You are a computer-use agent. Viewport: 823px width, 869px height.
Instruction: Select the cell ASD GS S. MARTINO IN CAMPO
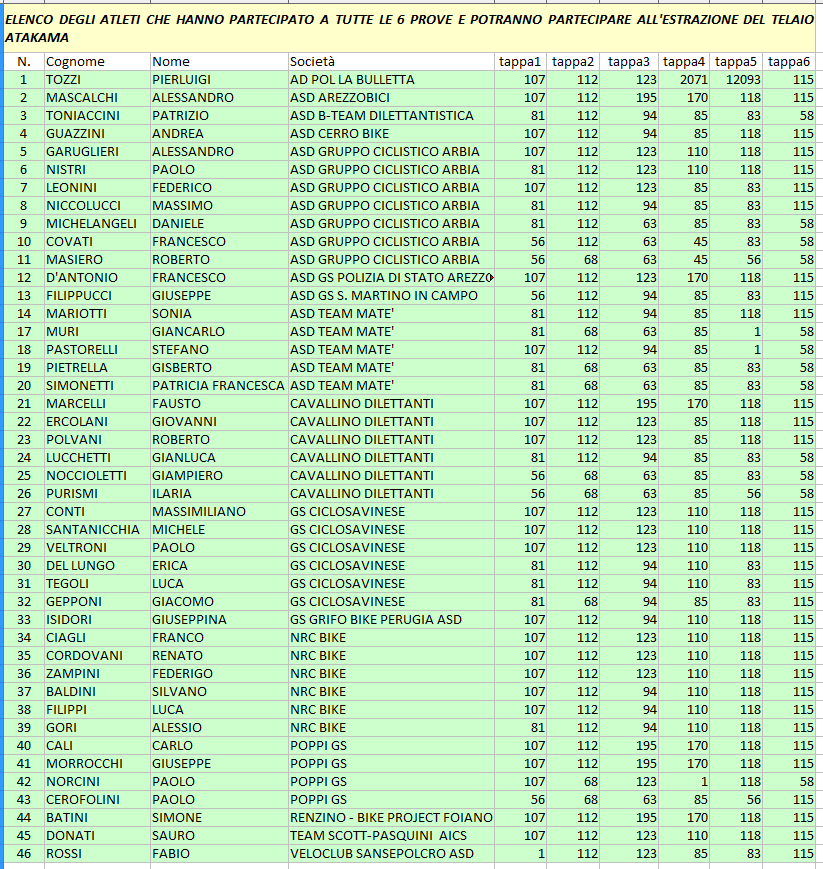[391, 296]
